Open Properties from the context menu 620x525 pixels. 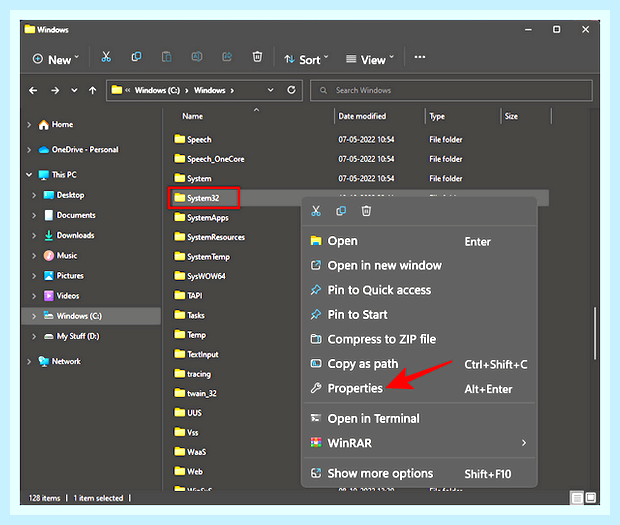(419, 388)
